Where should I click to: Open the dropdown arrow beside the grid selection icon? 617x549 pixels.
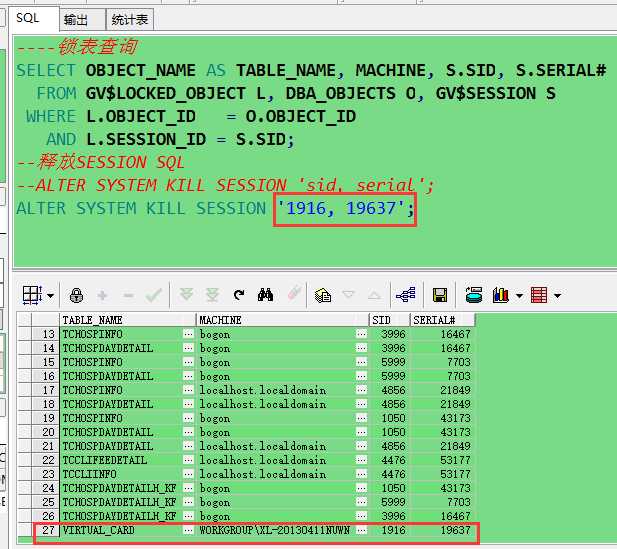click(50, 296)
